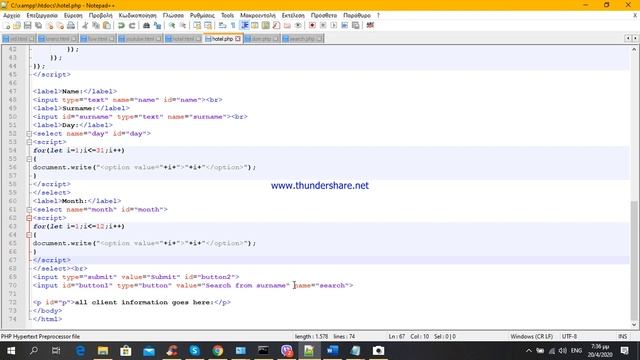Open the Document Map icon
The height and width of the screenshot is (360, 640).
266,25
